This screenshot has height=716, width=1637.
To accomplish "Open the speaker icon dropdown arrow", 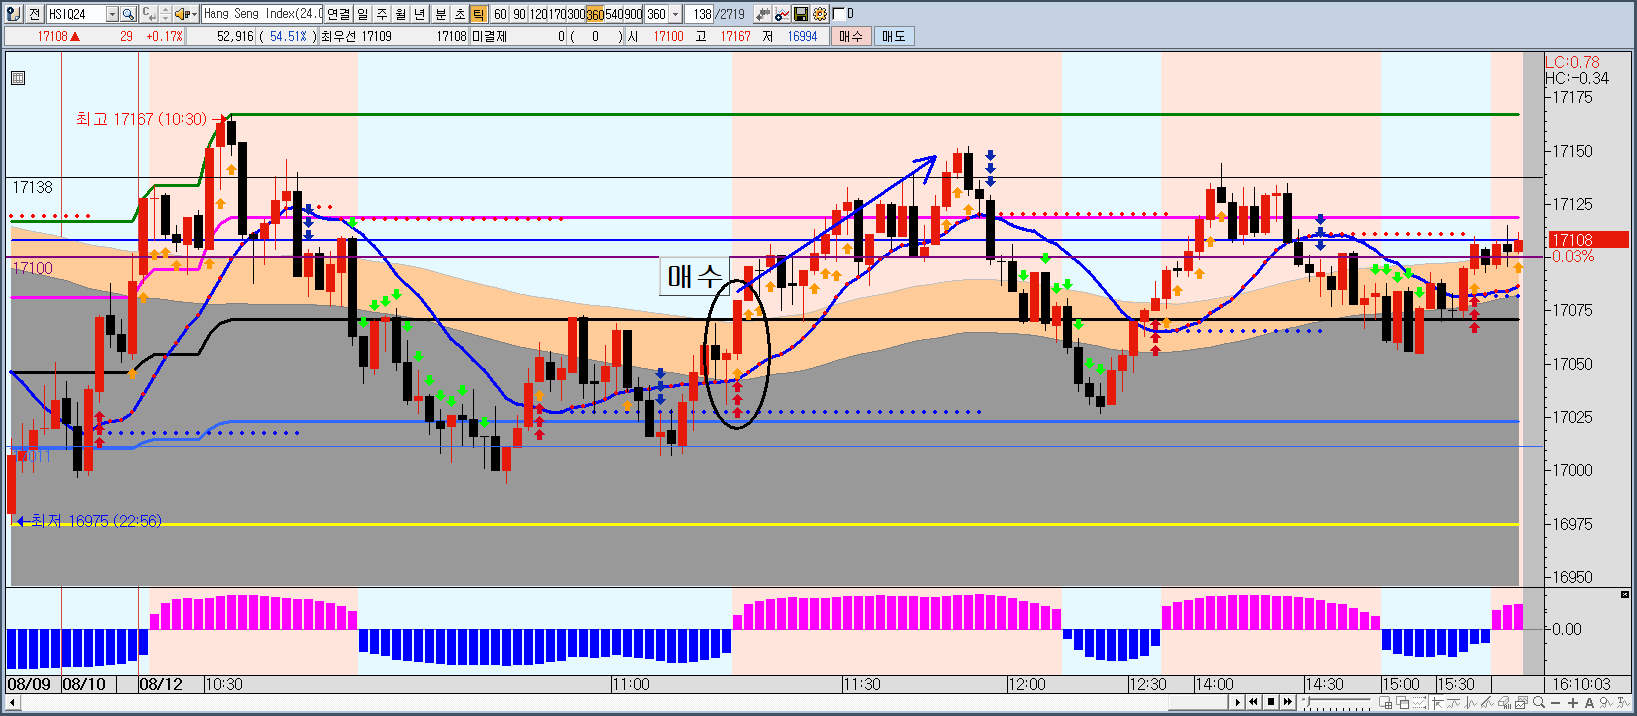I will pos(193,14).
